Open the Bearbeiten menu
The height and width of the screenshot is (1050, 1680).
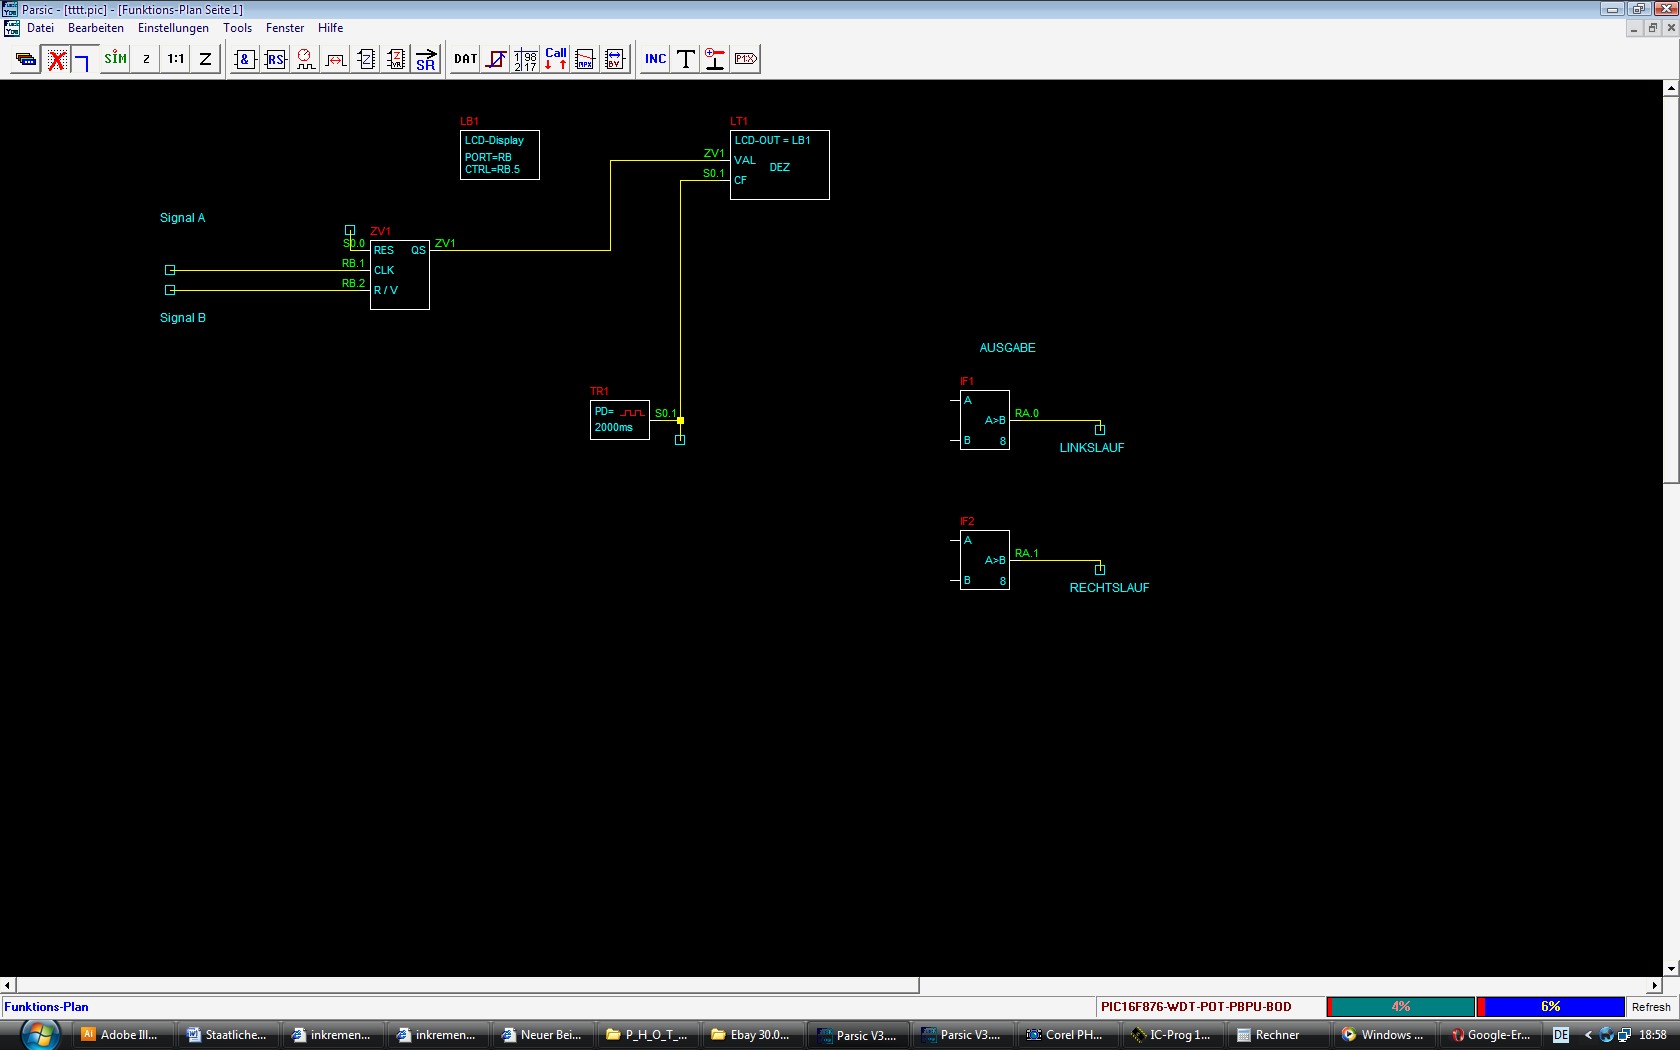(x=96, y=28)
